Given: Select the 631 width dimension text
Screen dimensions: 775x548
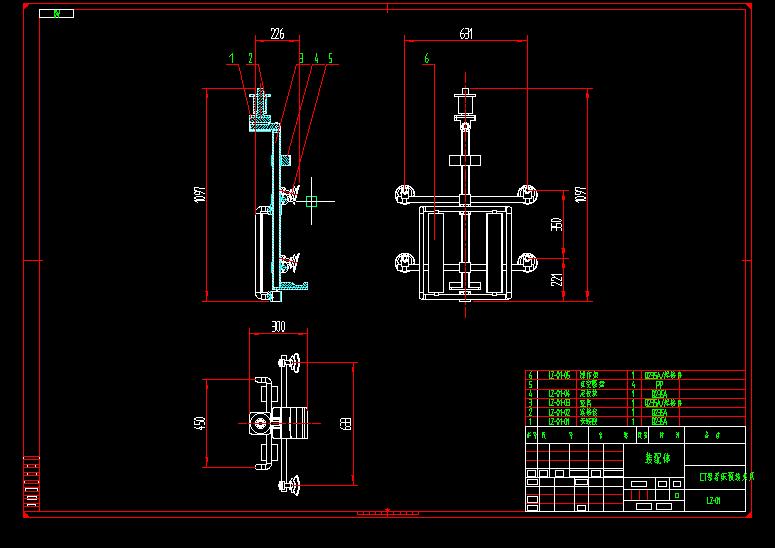Looking at the screenshot, I should click(x=466, y=34).
